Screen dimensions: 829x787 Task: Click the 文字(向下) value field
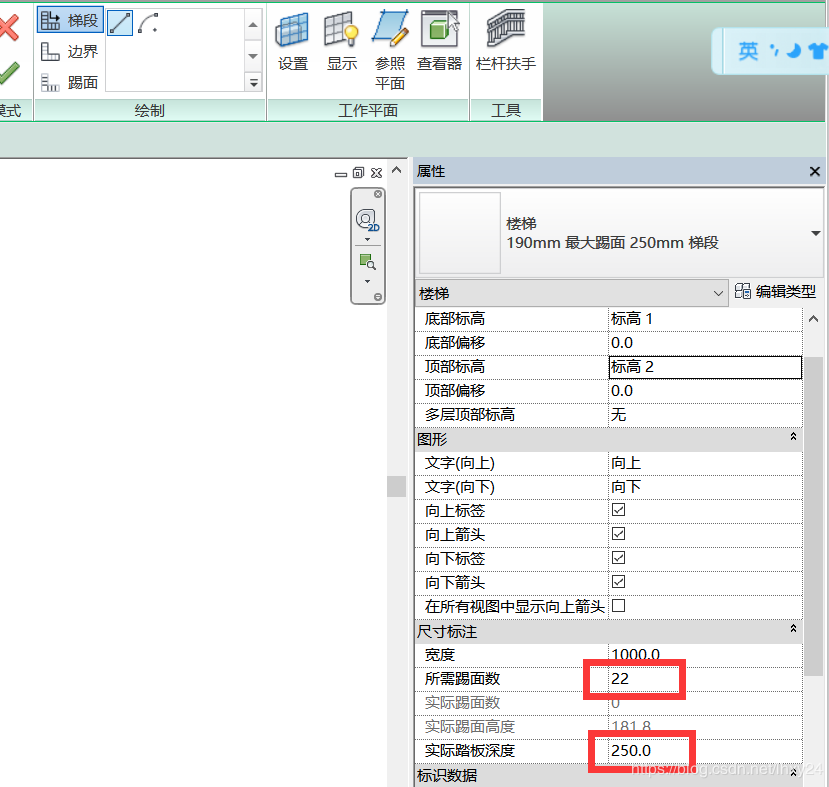(x=705, y=487)
